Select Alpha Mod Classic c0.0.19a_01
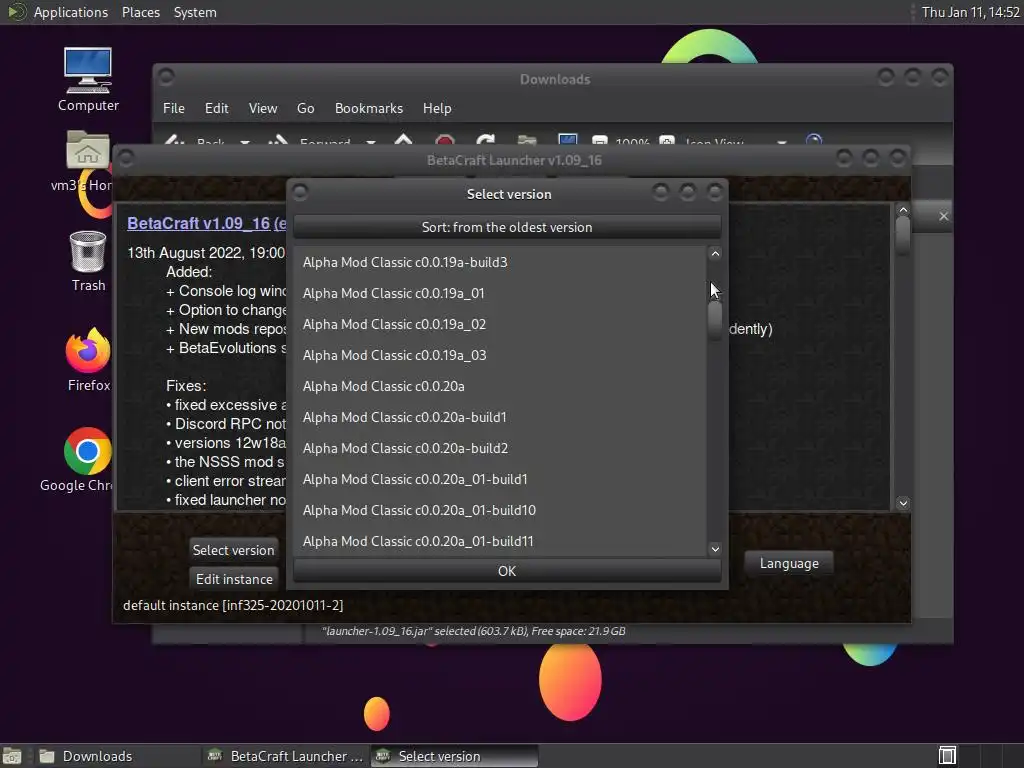The height and width of the screenshot is (768, 1024). click(x=500, y=293)
